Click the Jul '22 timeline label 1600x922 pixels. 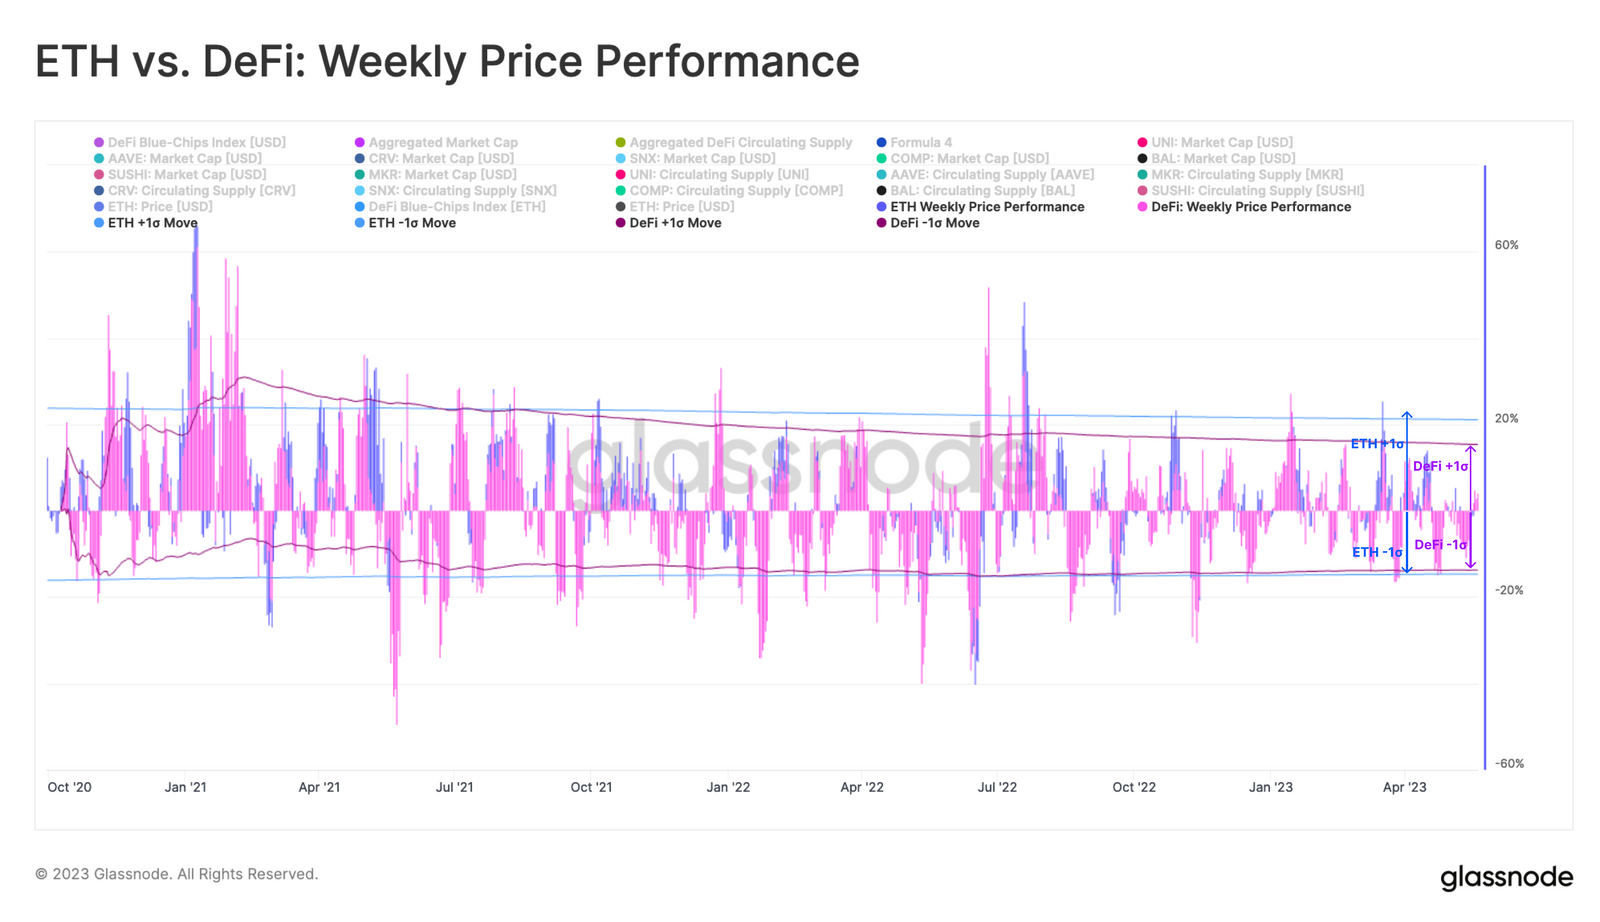[997, 788]
